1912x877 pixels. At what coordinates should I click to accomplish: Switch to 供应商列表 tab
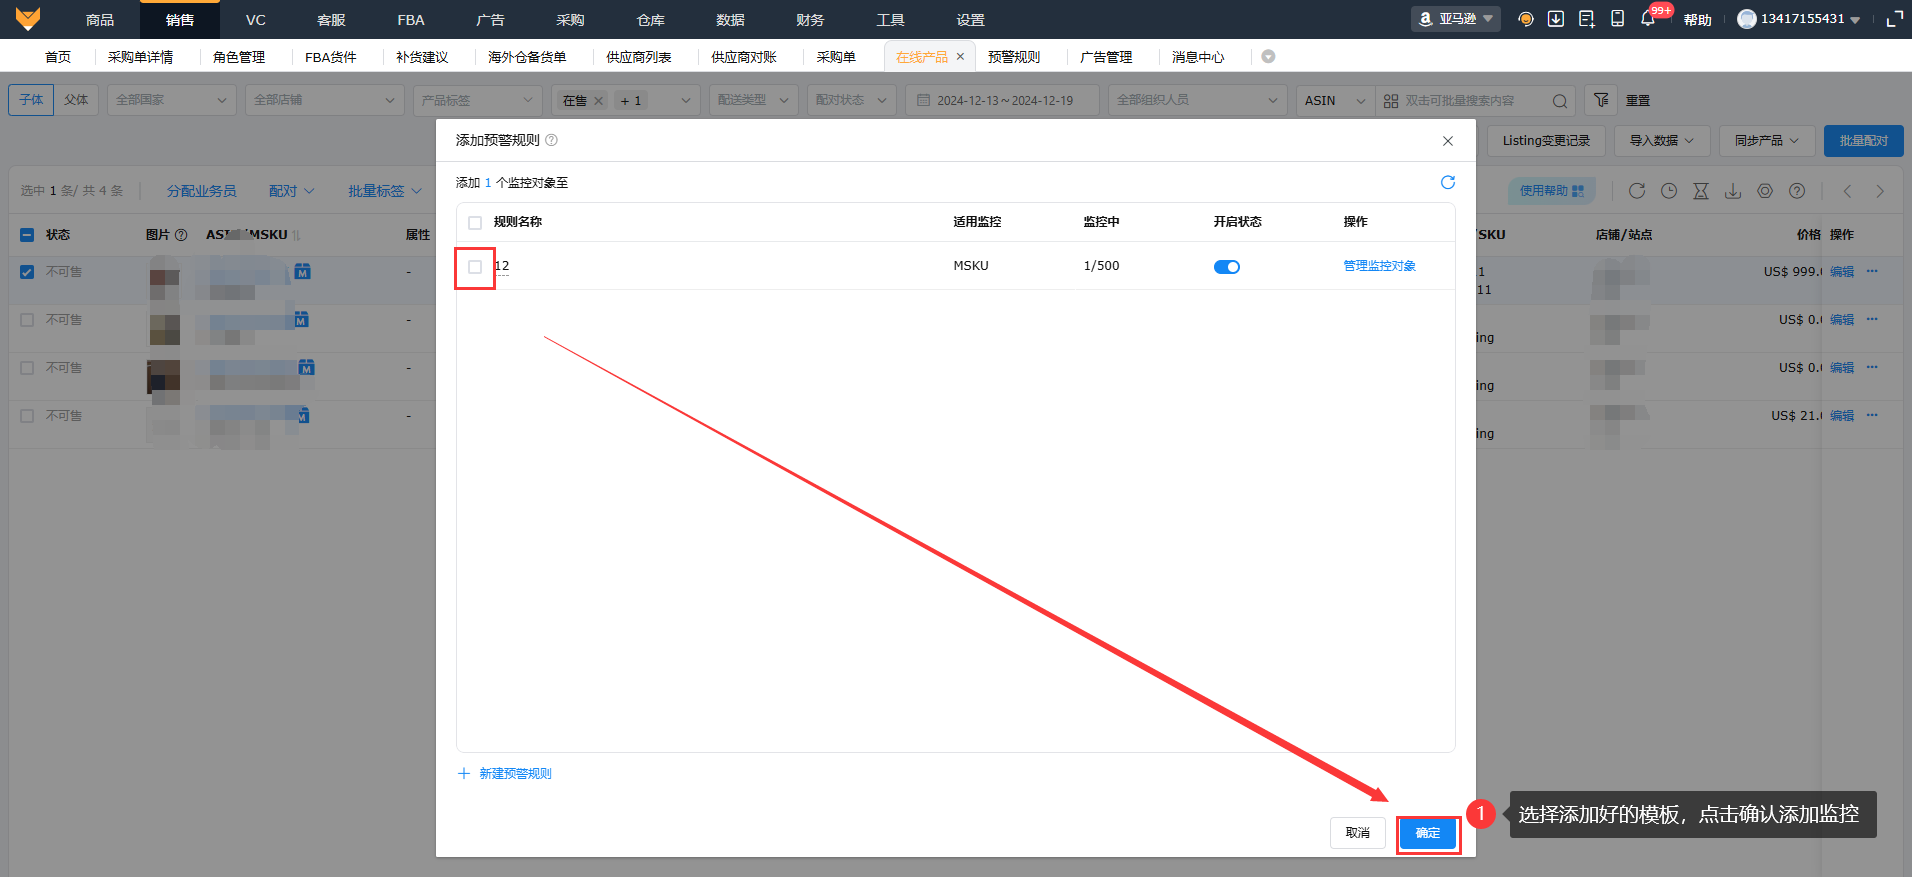[639, 57]
